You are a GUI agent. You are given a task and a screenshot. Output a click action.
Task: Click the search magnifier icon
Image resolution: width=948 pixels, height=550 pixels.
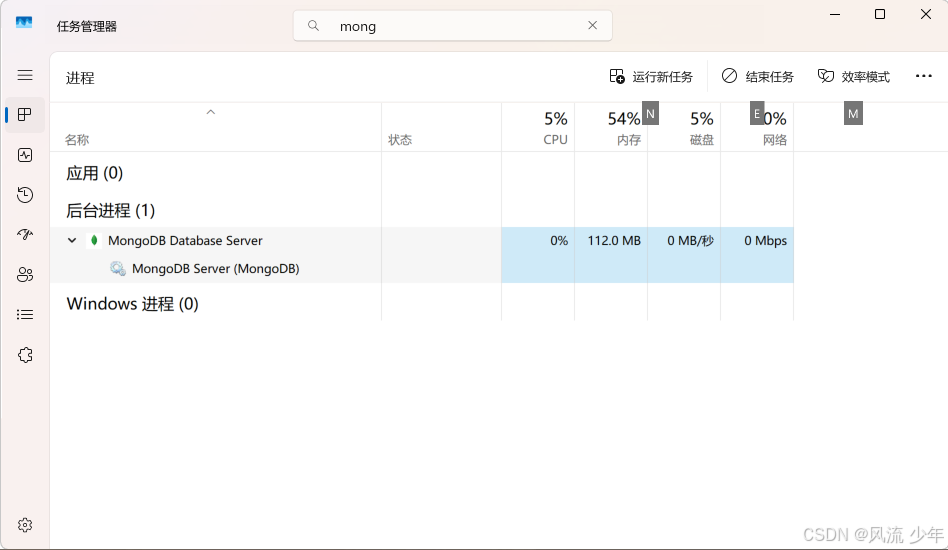pyautogui.click(x=313, y=25)
